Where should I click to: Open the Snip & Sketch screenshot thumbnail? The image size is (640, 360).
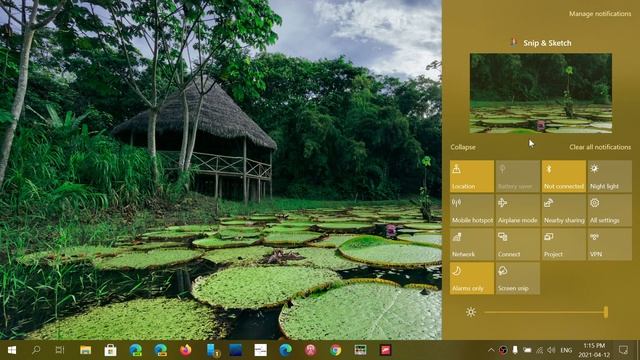click(x=541, y=93)
